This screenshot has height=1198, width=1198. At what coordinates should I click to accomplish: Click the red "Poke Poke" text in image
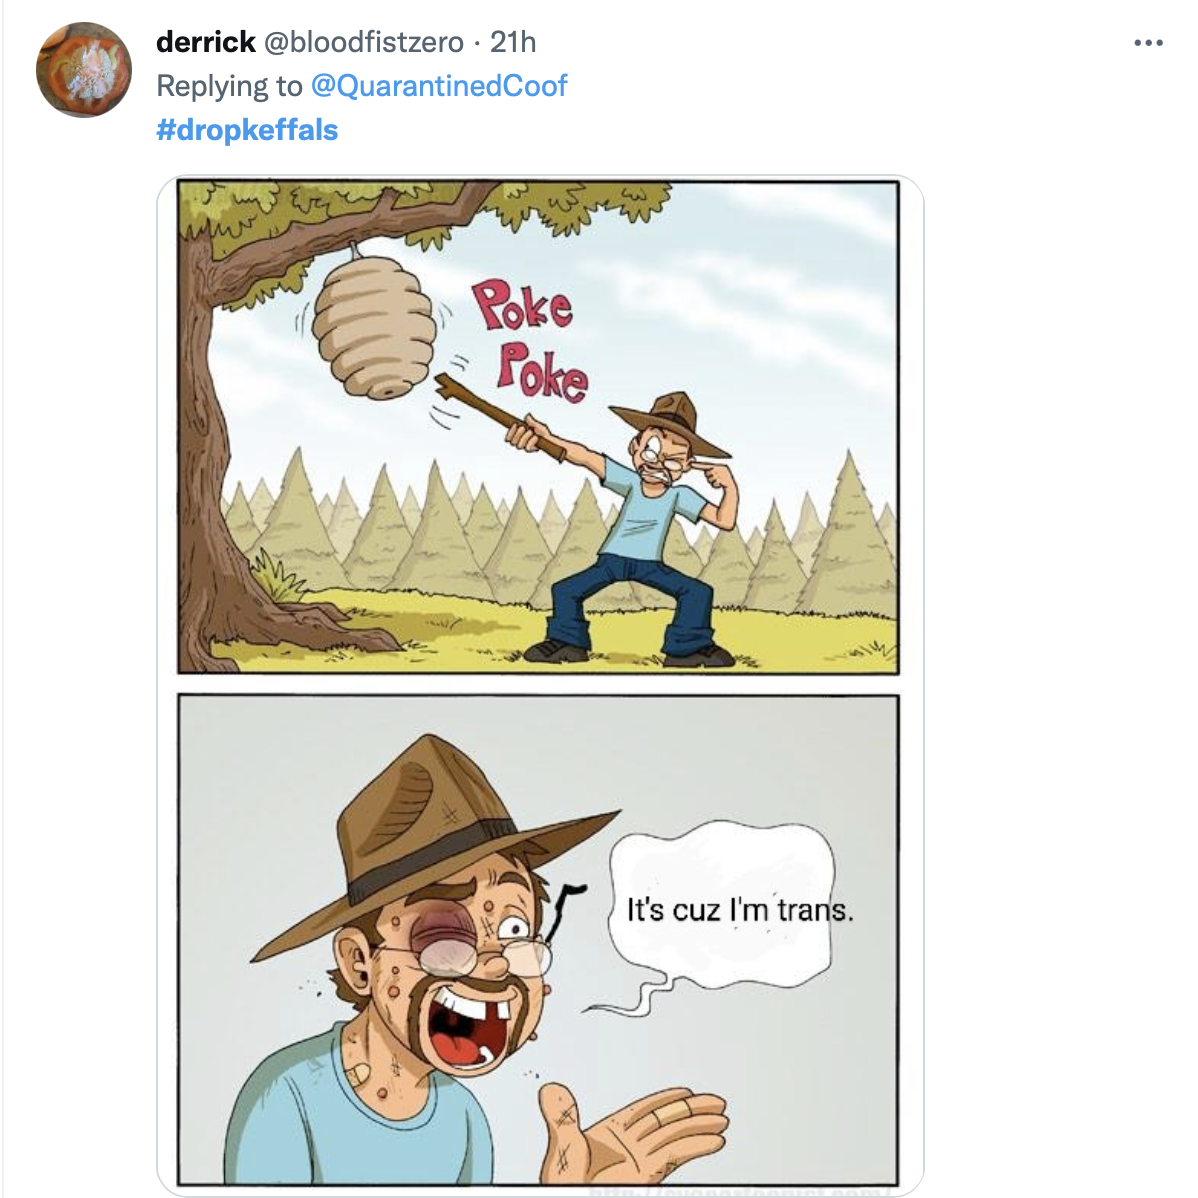[530, 340]
